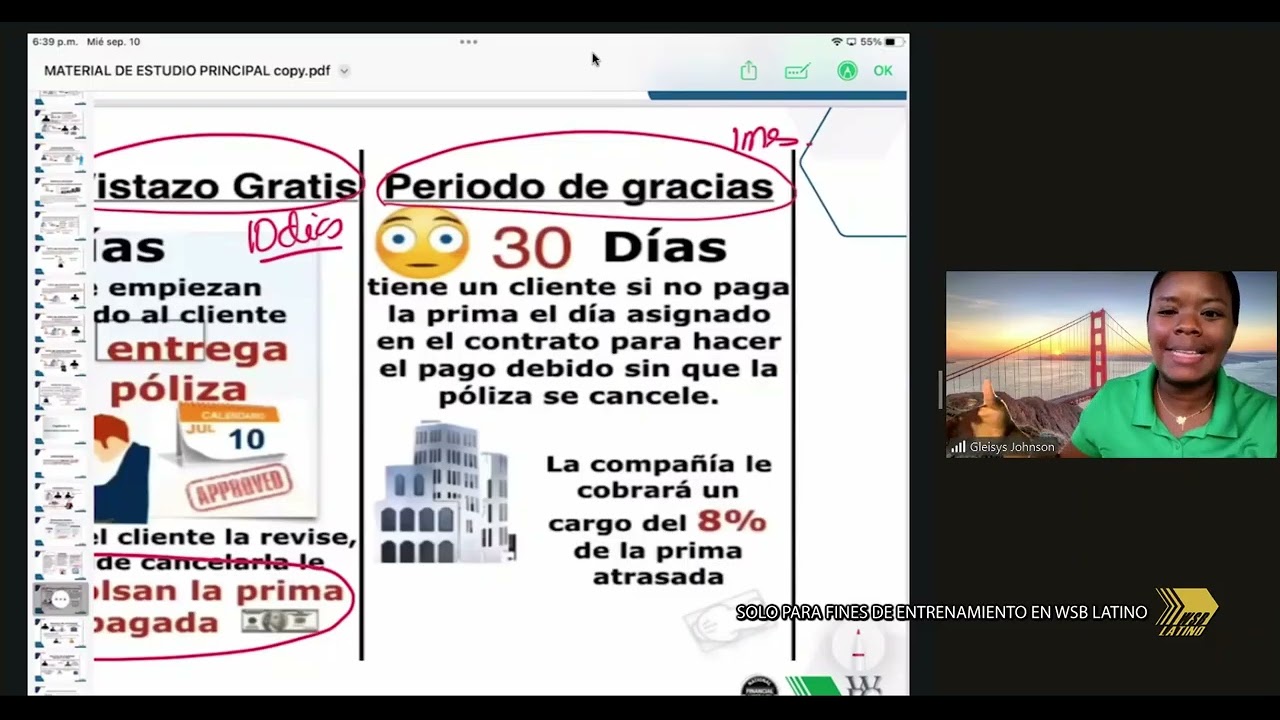
Task: Click the Gleisys Johnson participant video tile
Action: (x=1111, y=364)
